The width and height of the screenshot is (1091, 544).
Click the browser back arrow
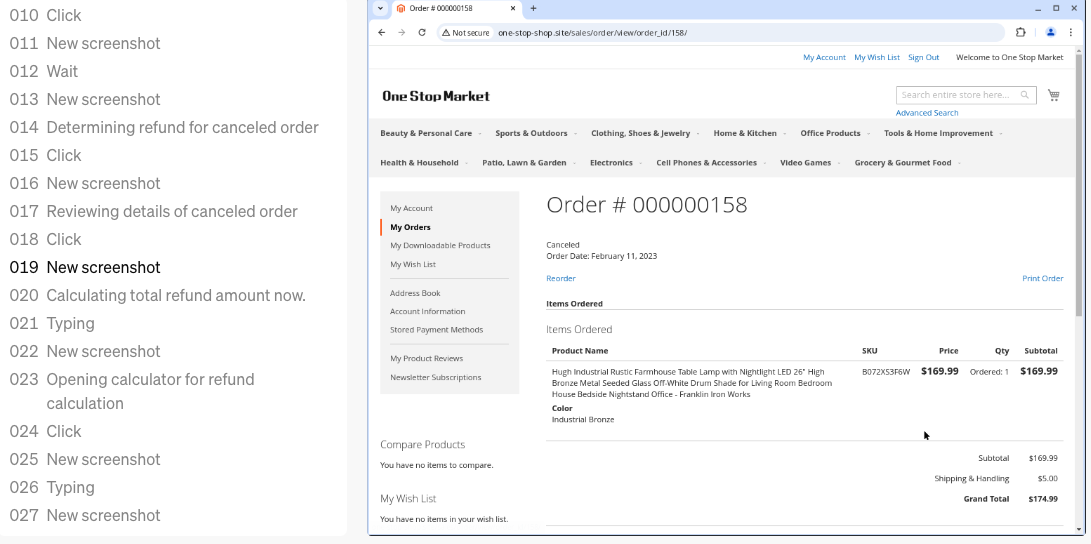pyautogui.click(x=381, y=33)
